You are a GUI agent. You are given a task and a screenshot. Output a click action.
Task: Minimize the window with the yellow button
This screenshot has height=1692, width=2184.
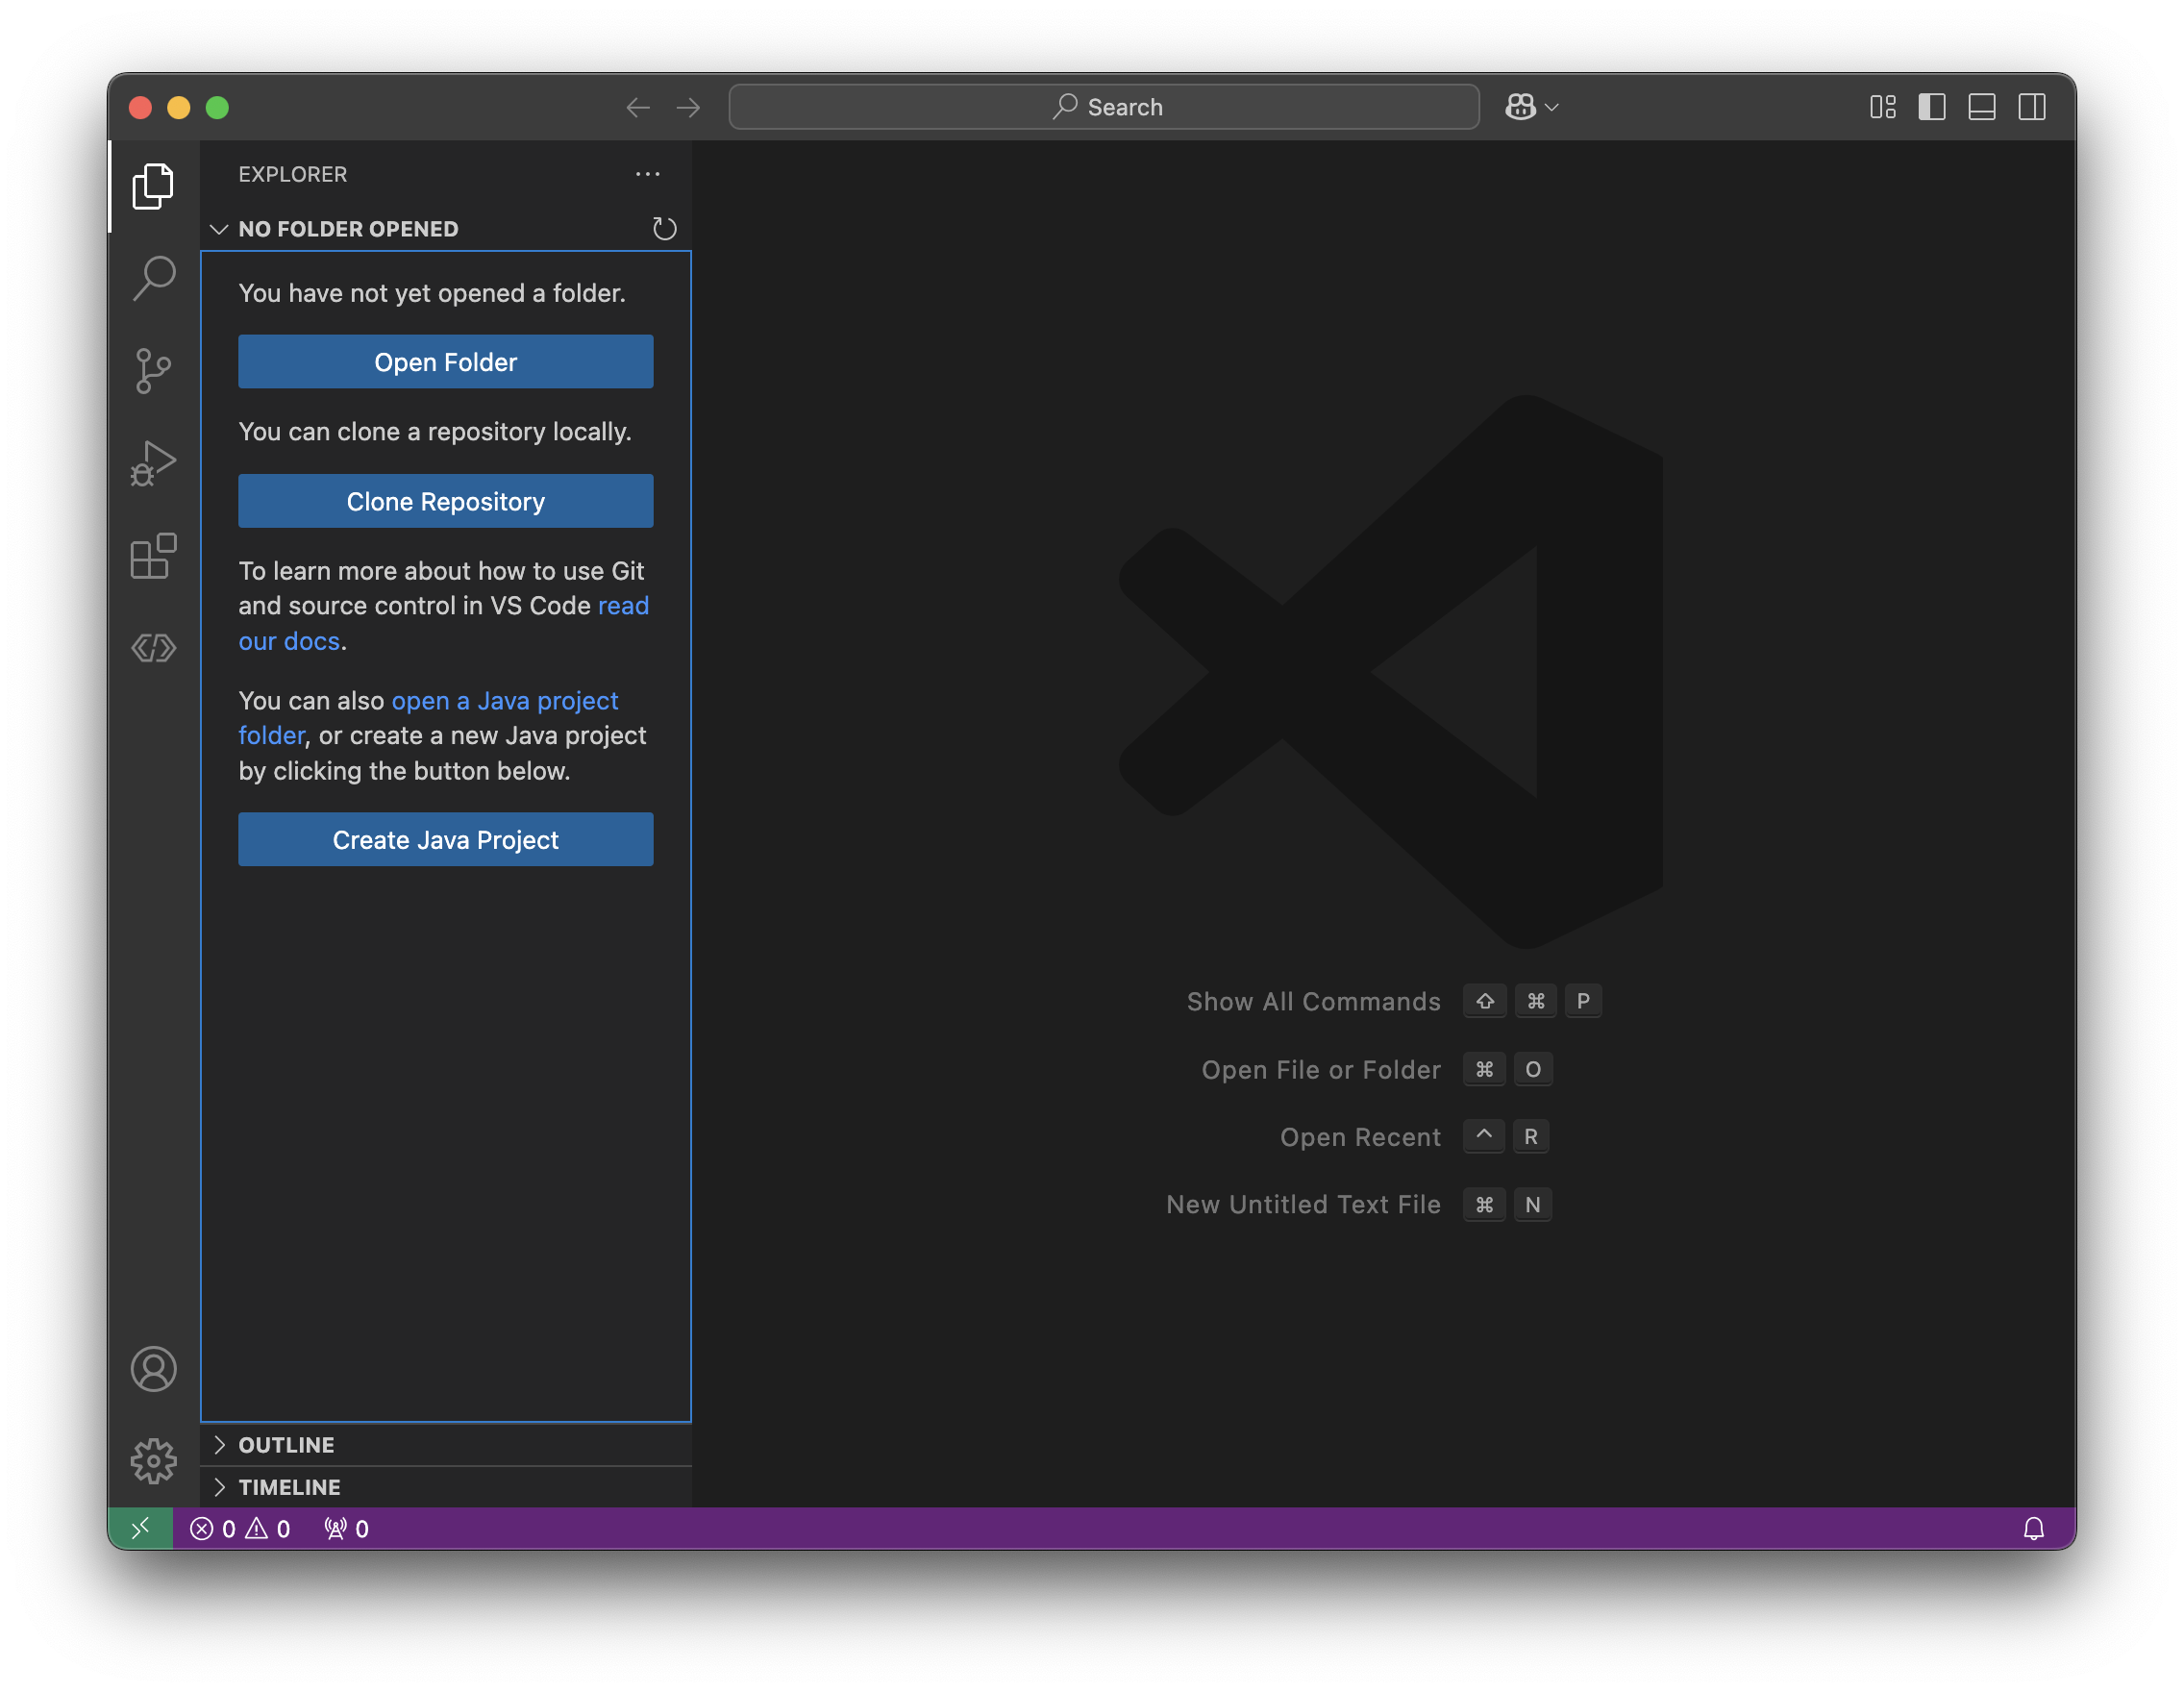tap(178, 107)
